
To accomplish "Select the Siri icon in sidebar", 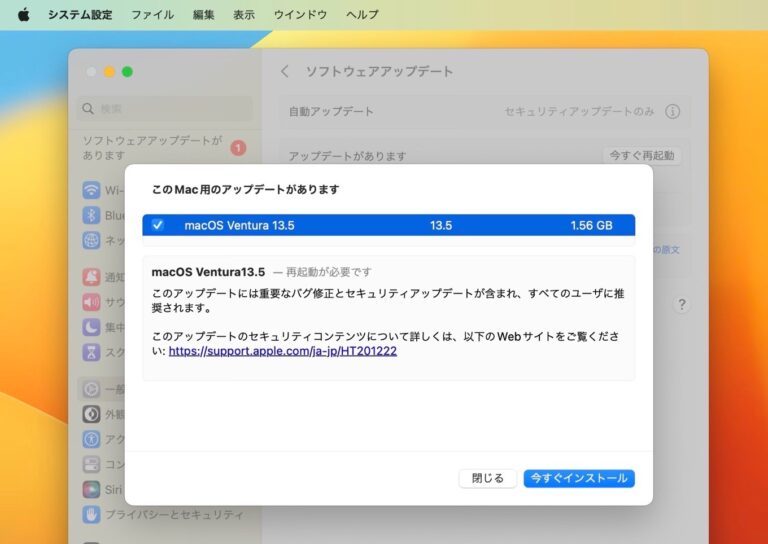I will [x=91, y=489].
